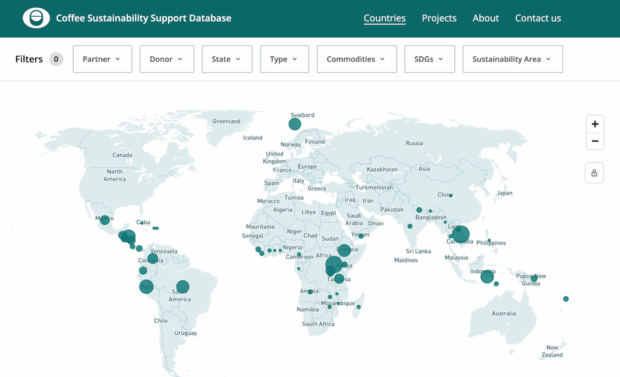The height and width of the screenshot is (377, 620).
Task: Open the Type filter dropdown
Action: point(284,59)
